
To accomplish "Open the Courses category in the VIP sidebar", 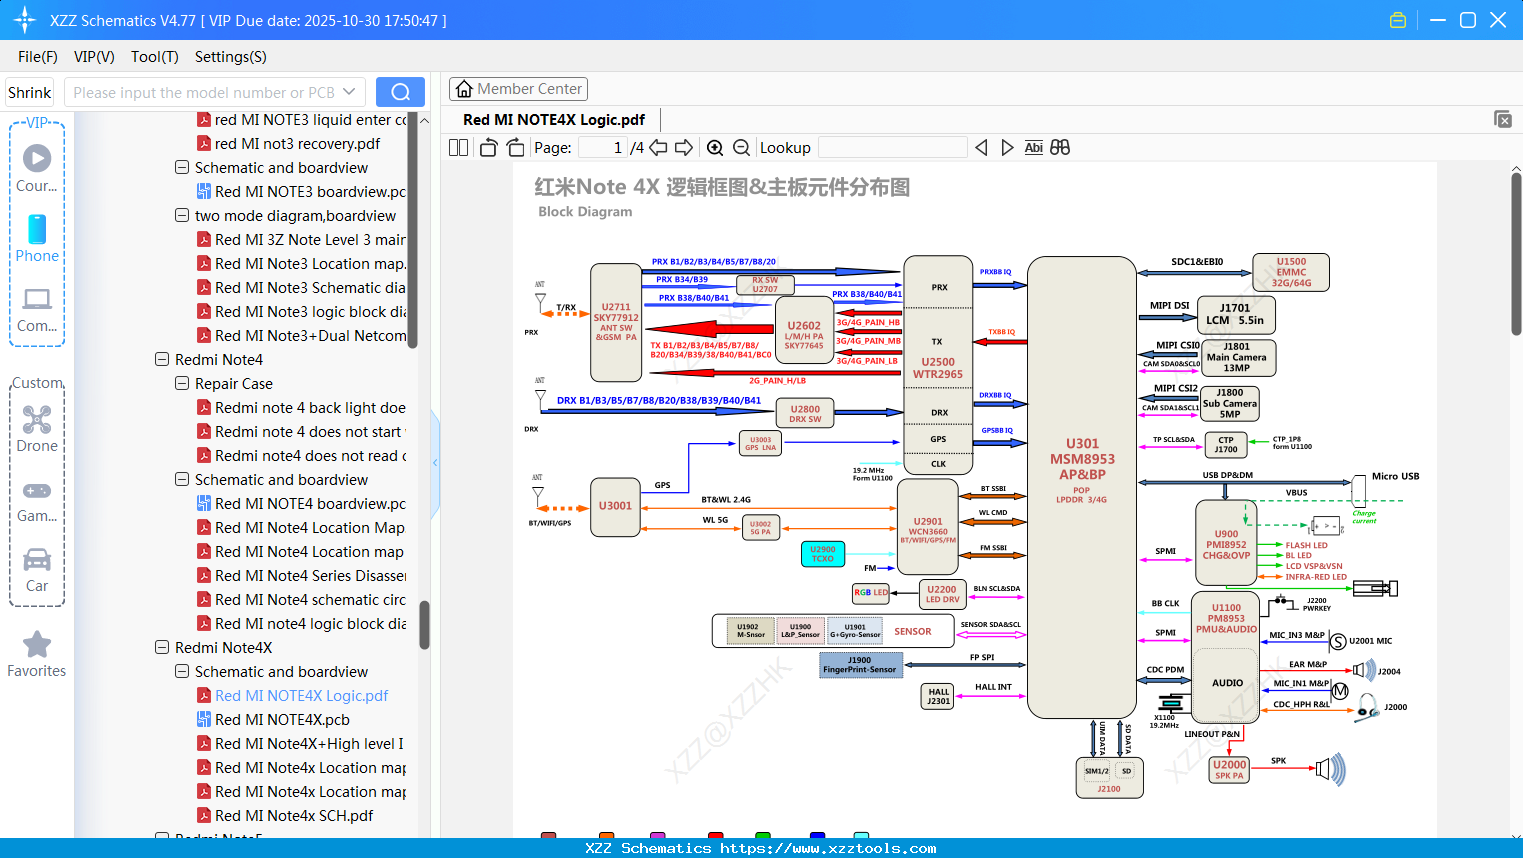I will [37, 168].
